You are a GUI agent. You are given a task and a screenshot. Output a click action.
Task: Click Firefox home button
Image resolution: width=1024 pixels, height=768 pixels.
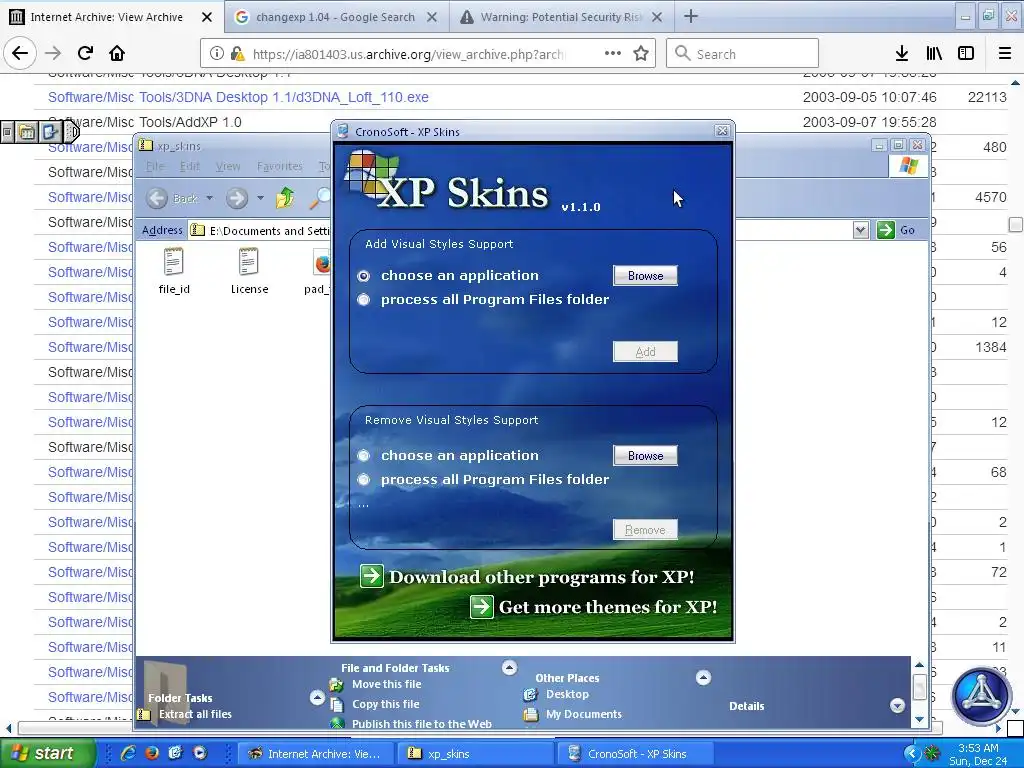pos(117,54)
